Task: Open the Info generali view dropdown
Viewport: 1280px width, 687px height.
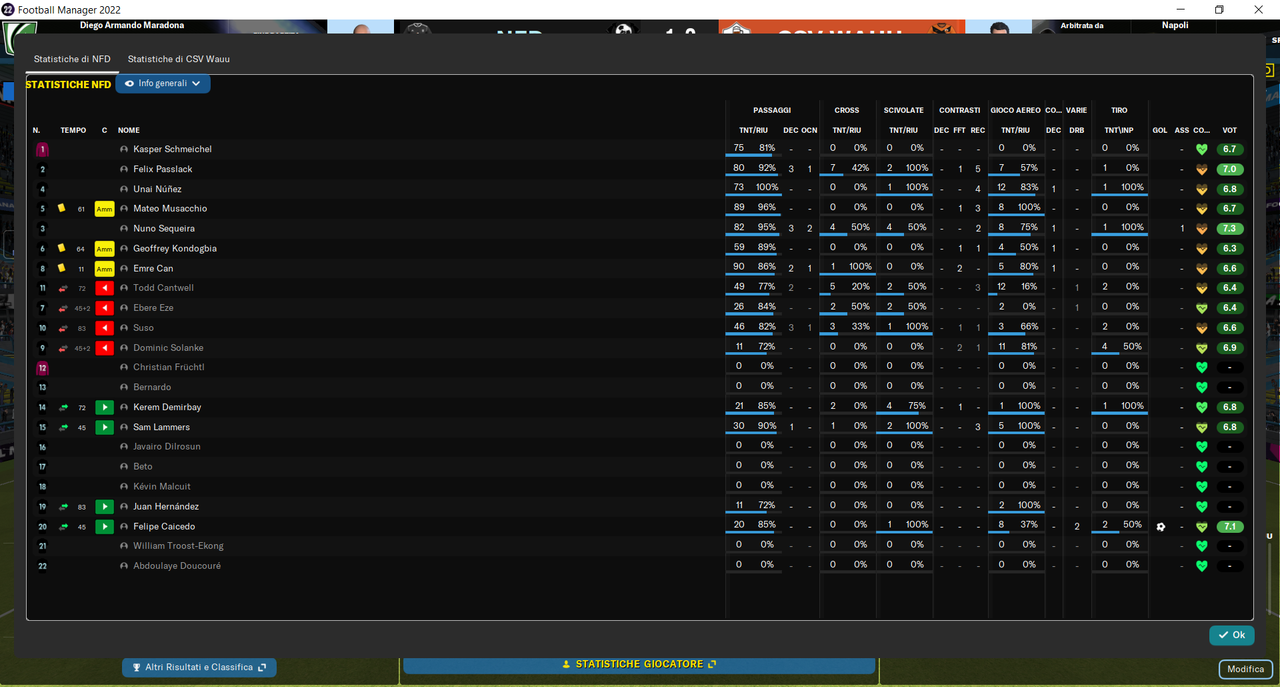Action: click(163, 84)
